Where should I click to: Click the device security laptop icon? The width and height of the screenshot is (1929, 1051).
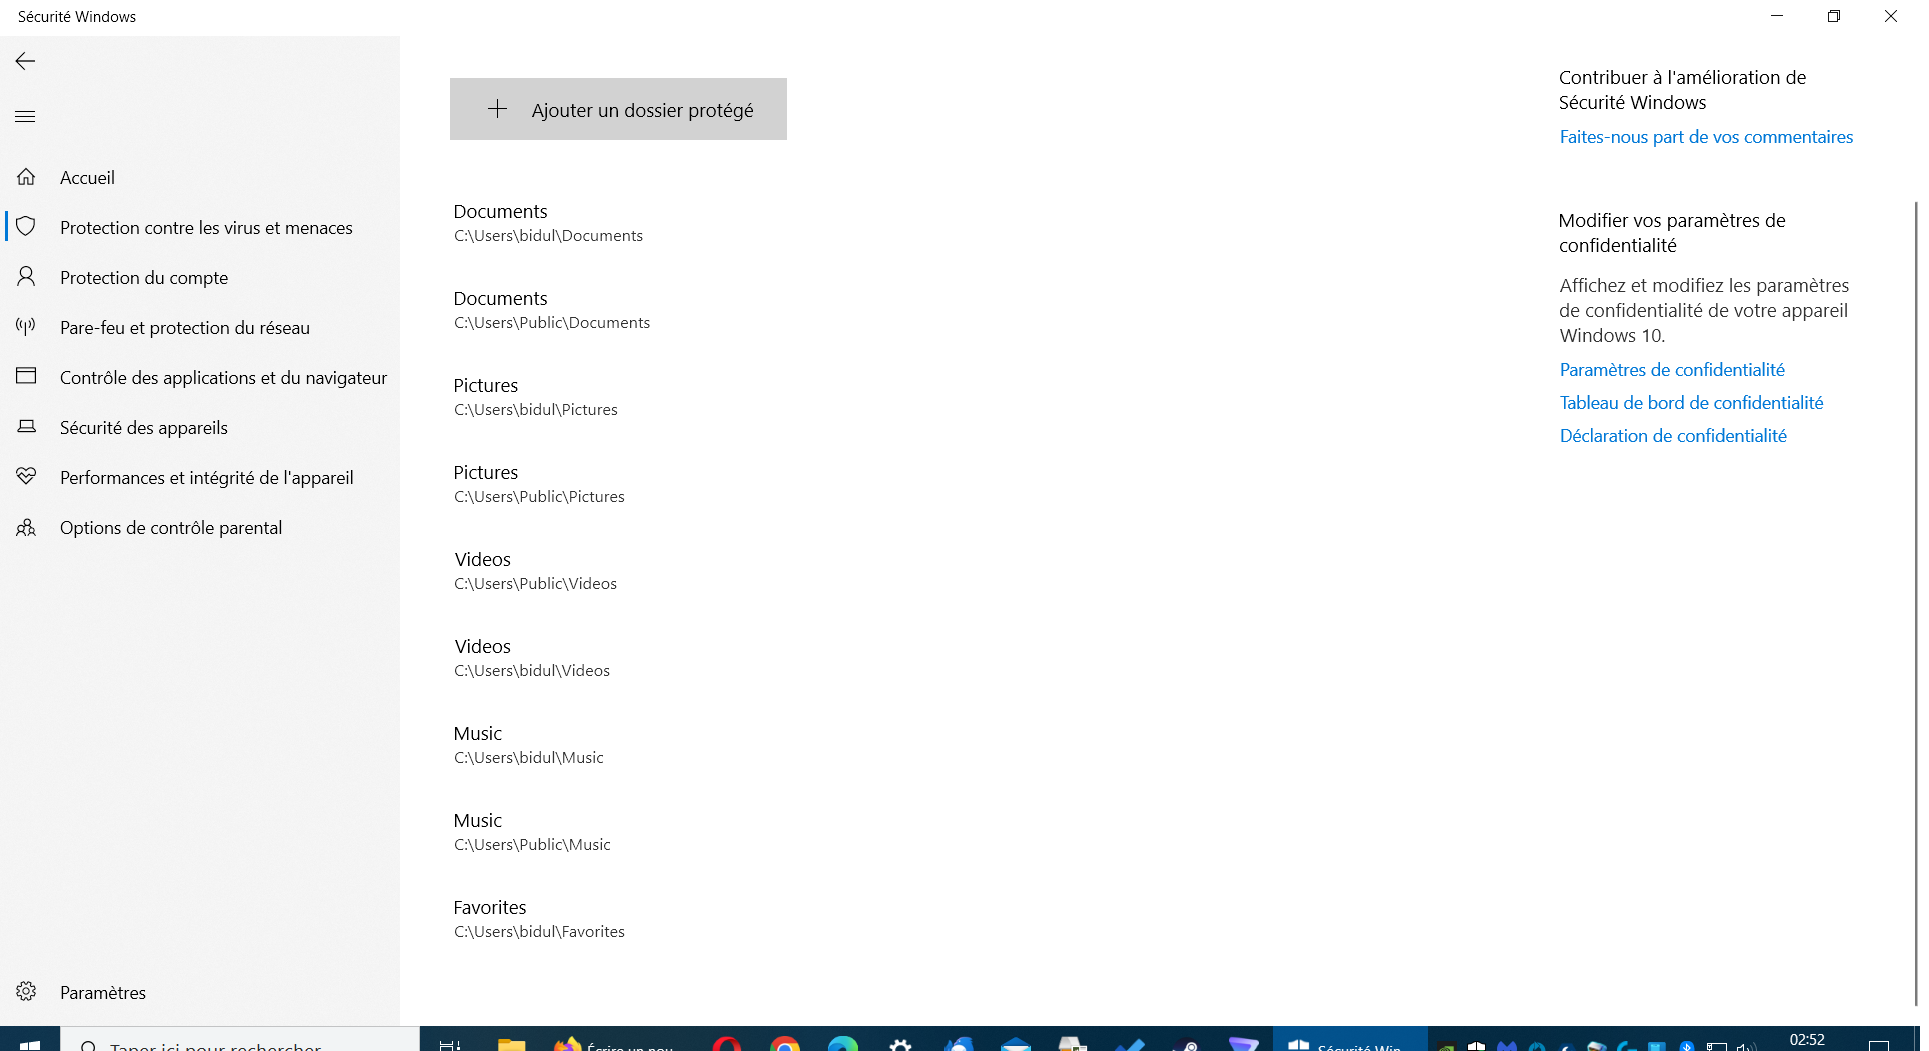click(x=26, y=427)
